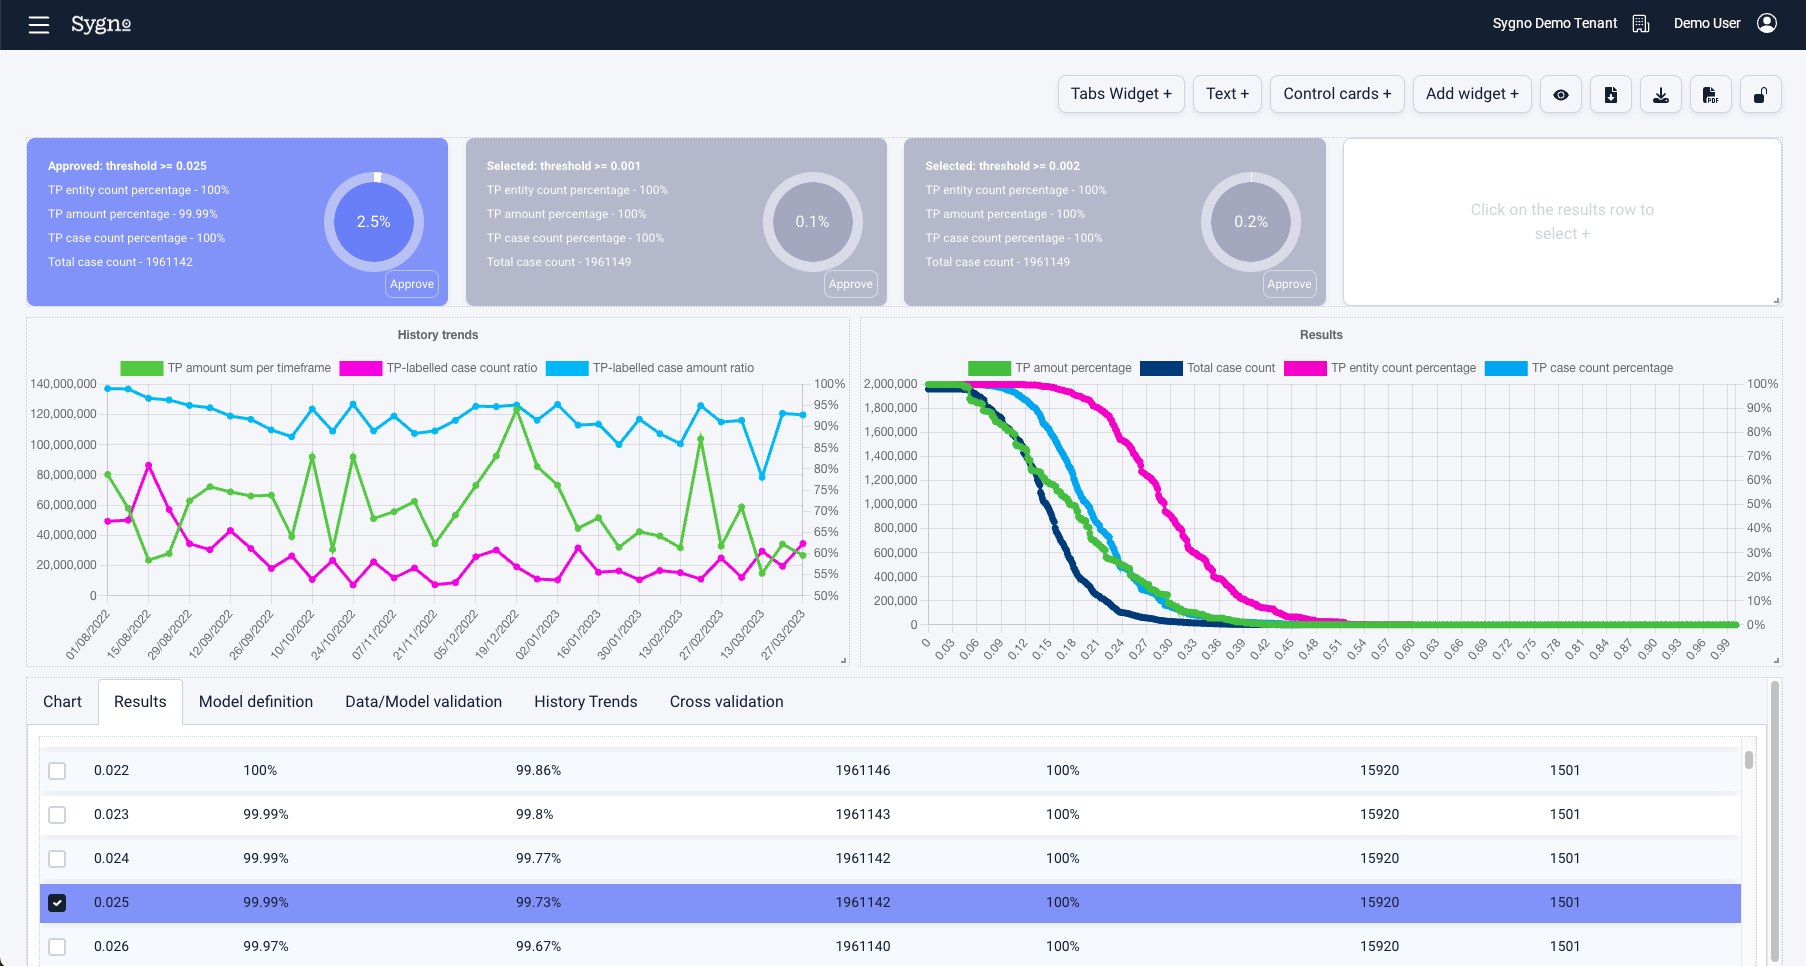Open the Demo User profile icon
The width and height of the screenshot is (1806, 966).
coord(1767,23)
